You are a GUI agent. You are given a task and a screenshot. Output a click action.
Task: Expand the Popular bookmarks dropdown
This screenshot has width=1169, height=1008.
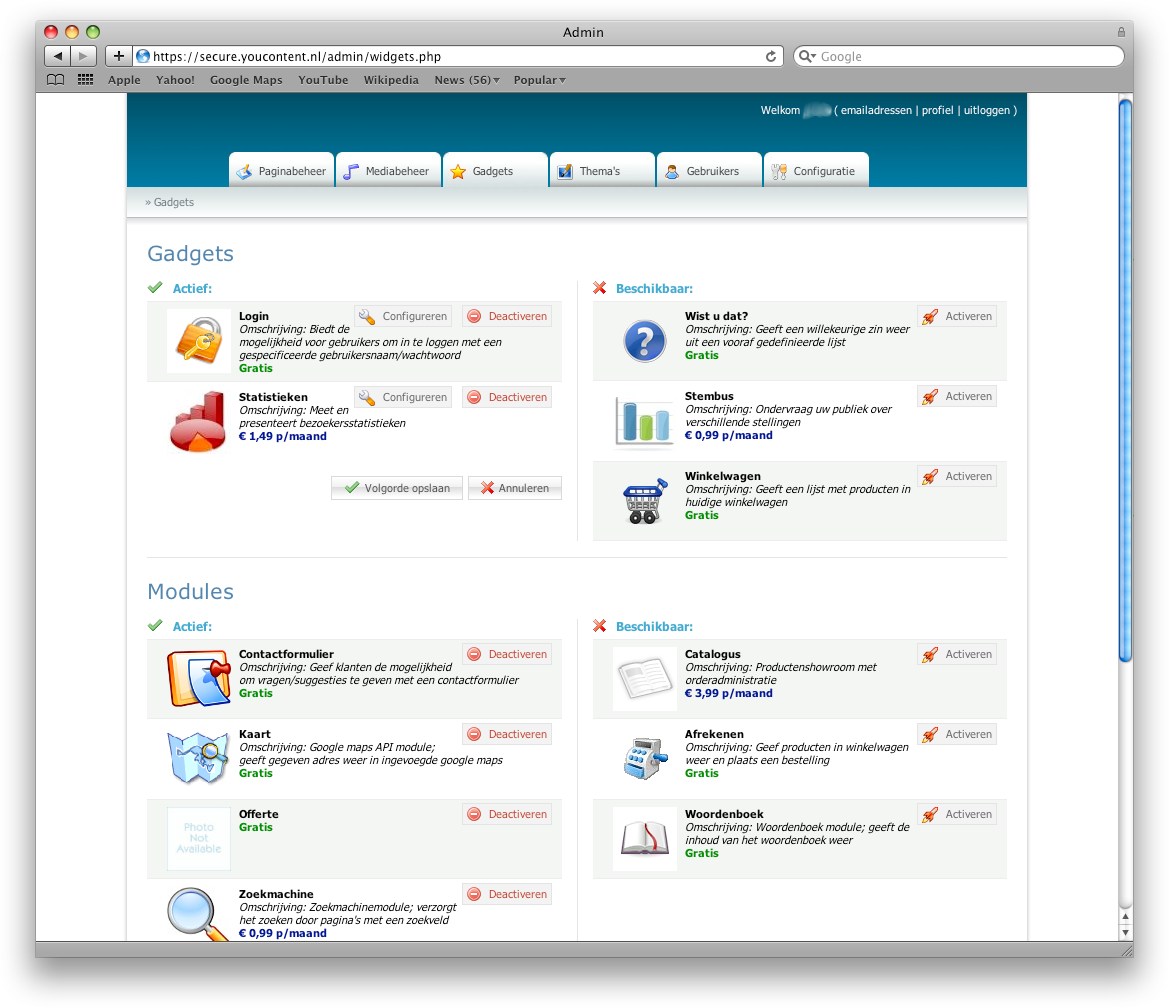click(x=539, y=80)
